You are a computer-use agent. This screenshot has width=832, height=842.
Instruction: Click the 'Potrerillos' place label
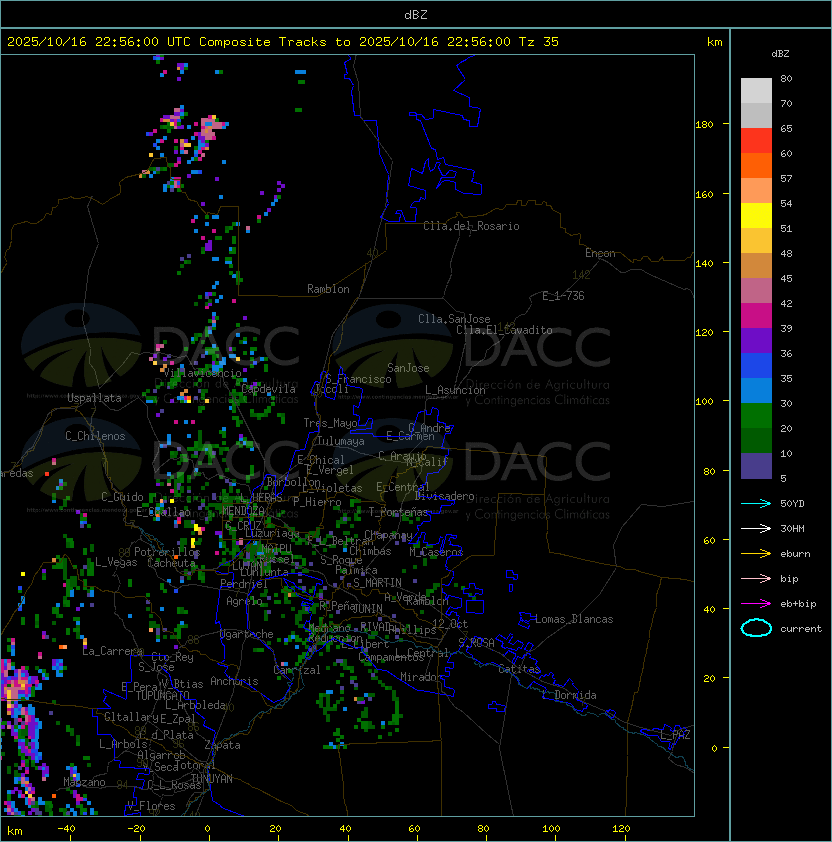pyautogui.click(x=167, y=551)
